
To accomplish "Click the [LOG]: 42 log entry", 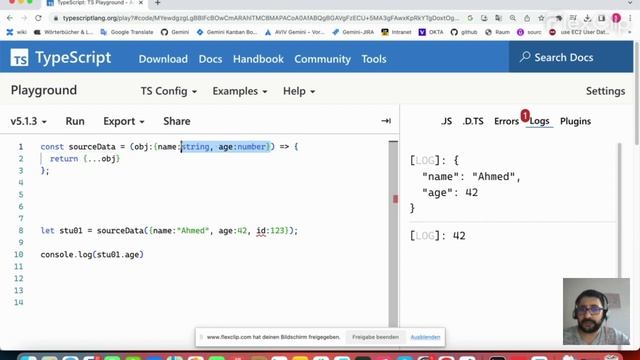I will (438, 236).
